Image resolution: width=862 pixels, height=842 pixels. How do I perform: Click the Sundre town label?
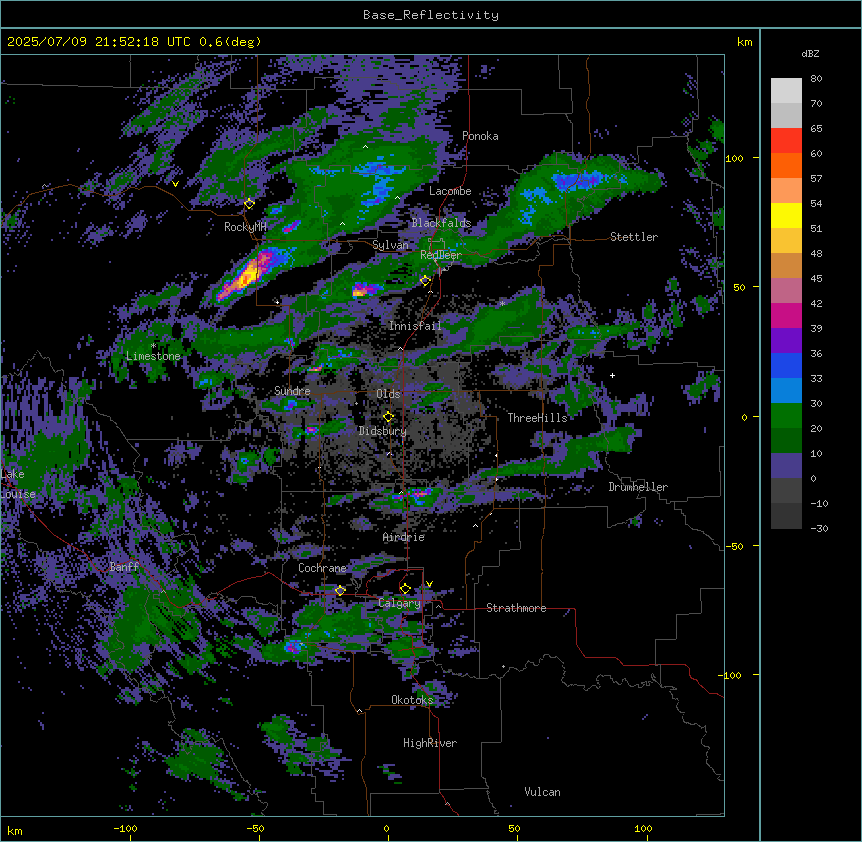point(292,391)
